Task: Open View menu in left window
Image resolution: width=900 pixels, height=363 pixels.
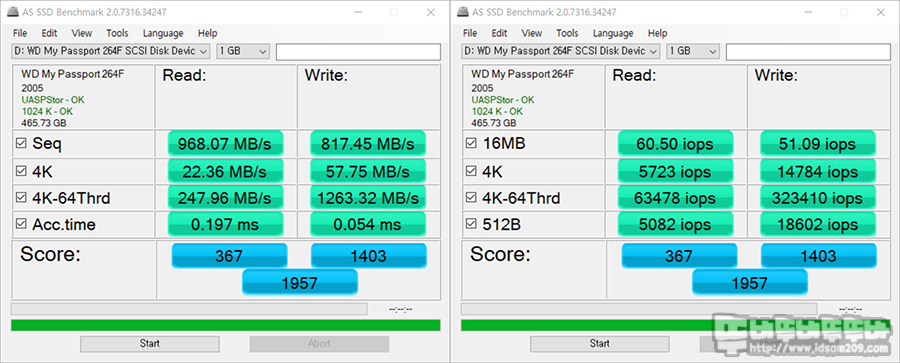Action: pyautogui.click(x=82, y=33)
